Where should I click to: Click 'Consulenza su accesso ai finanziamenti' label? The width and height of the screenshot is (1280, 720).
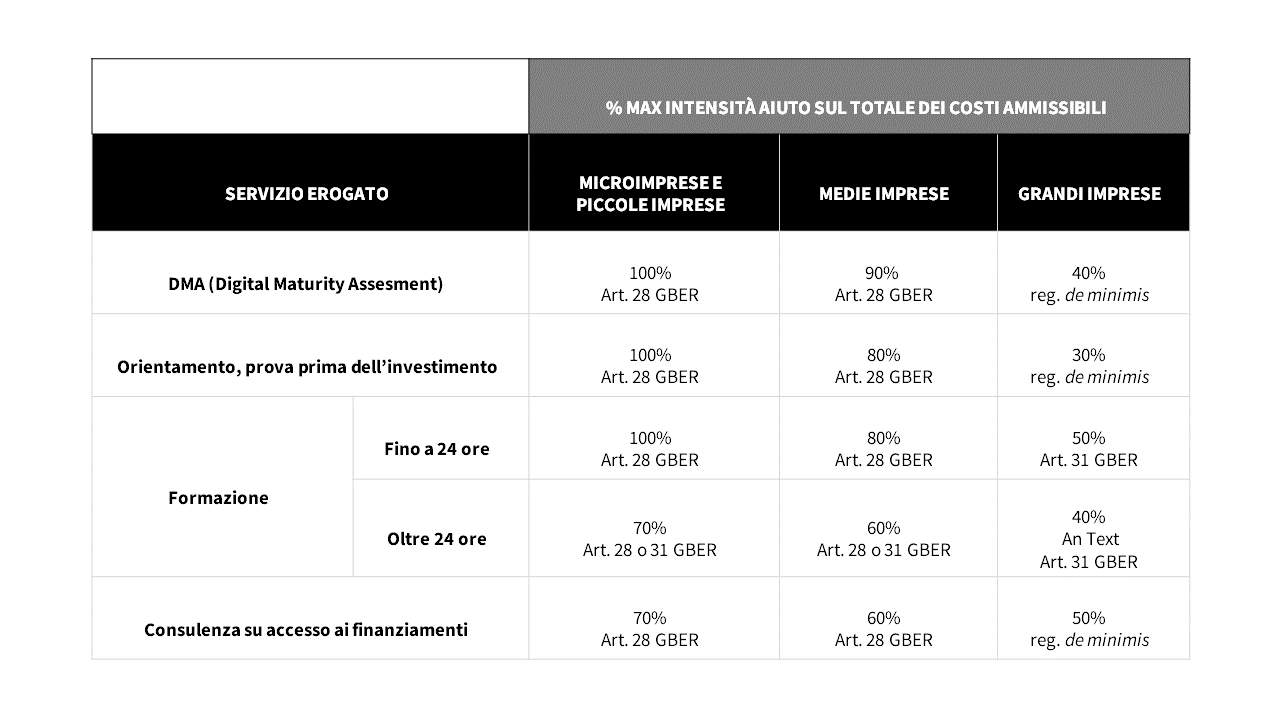(306, 630)
